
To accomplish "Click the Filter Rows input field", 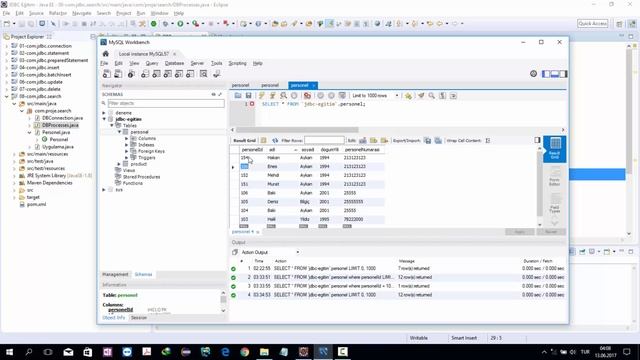I will coord(324,140).
